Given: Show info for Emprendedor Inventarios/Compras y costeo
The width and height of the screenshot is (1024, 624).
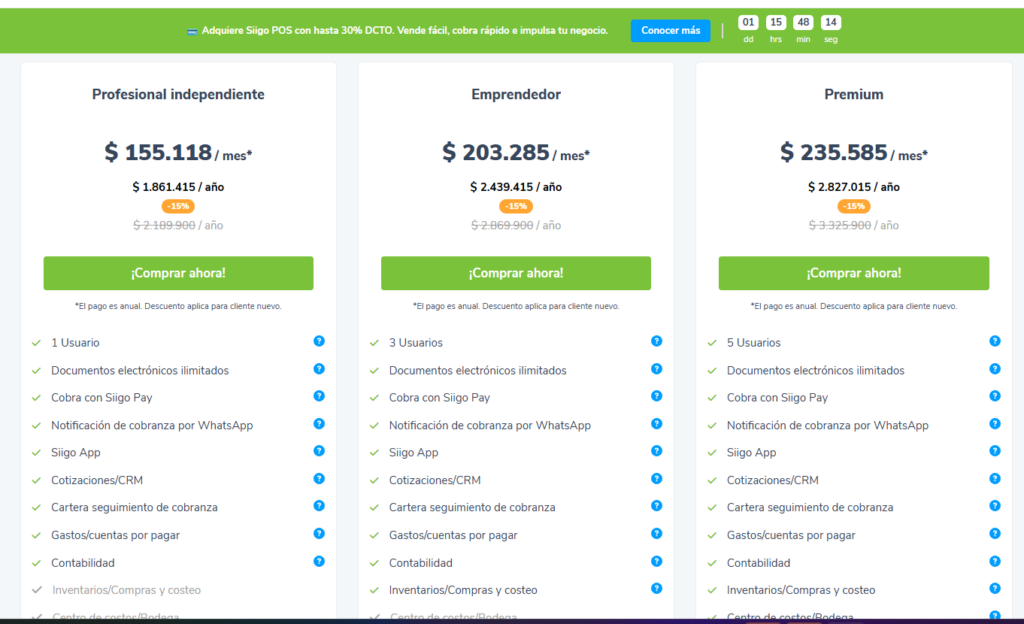Looking at the screenshot, I should click(656, 588).
